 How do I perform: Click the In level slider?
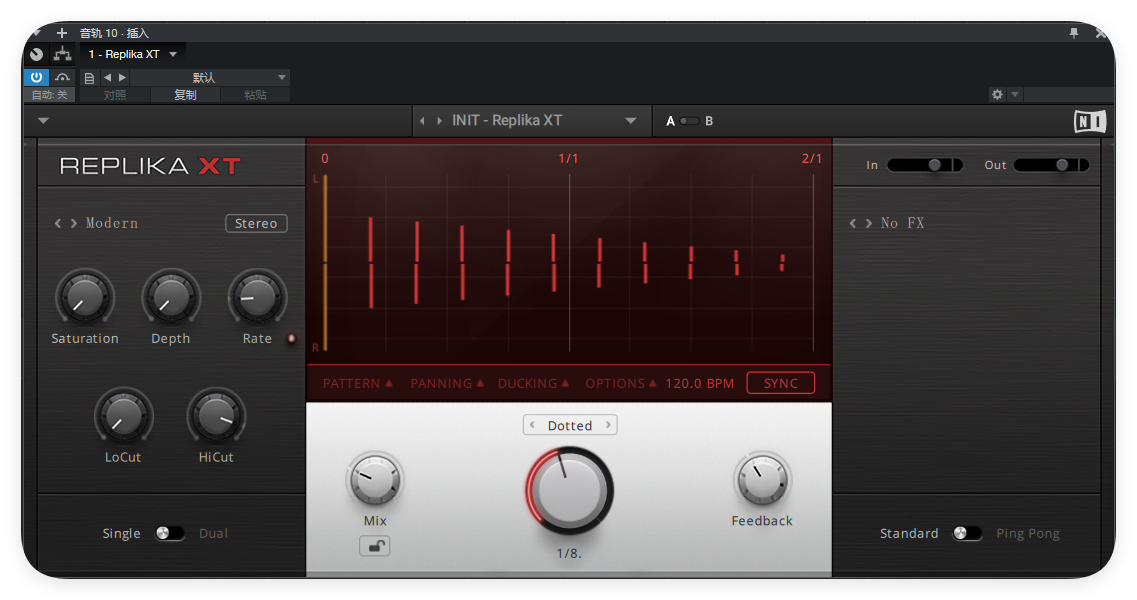tap(925, 165)
